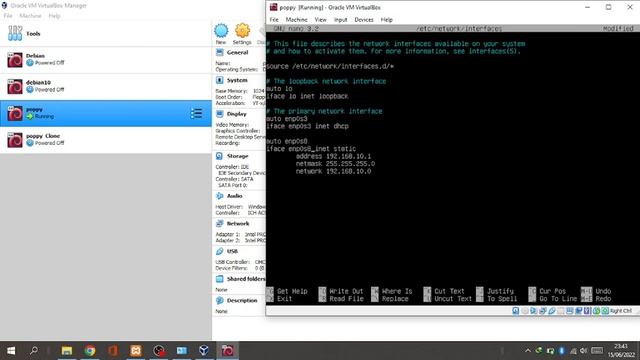Click the Description section icon
The height and width of the screenshot is (360, 640).
[220, 300]
